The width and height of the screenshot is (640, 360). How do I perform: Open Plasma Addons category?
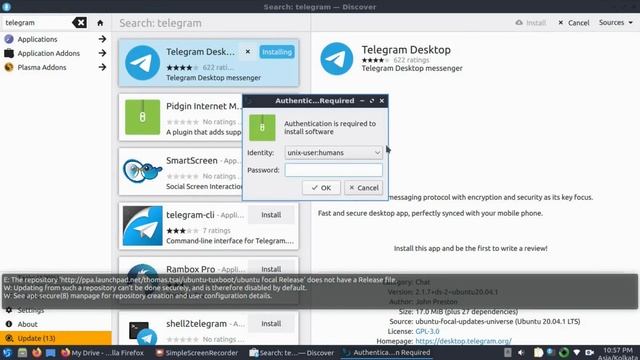coord(42,67)
